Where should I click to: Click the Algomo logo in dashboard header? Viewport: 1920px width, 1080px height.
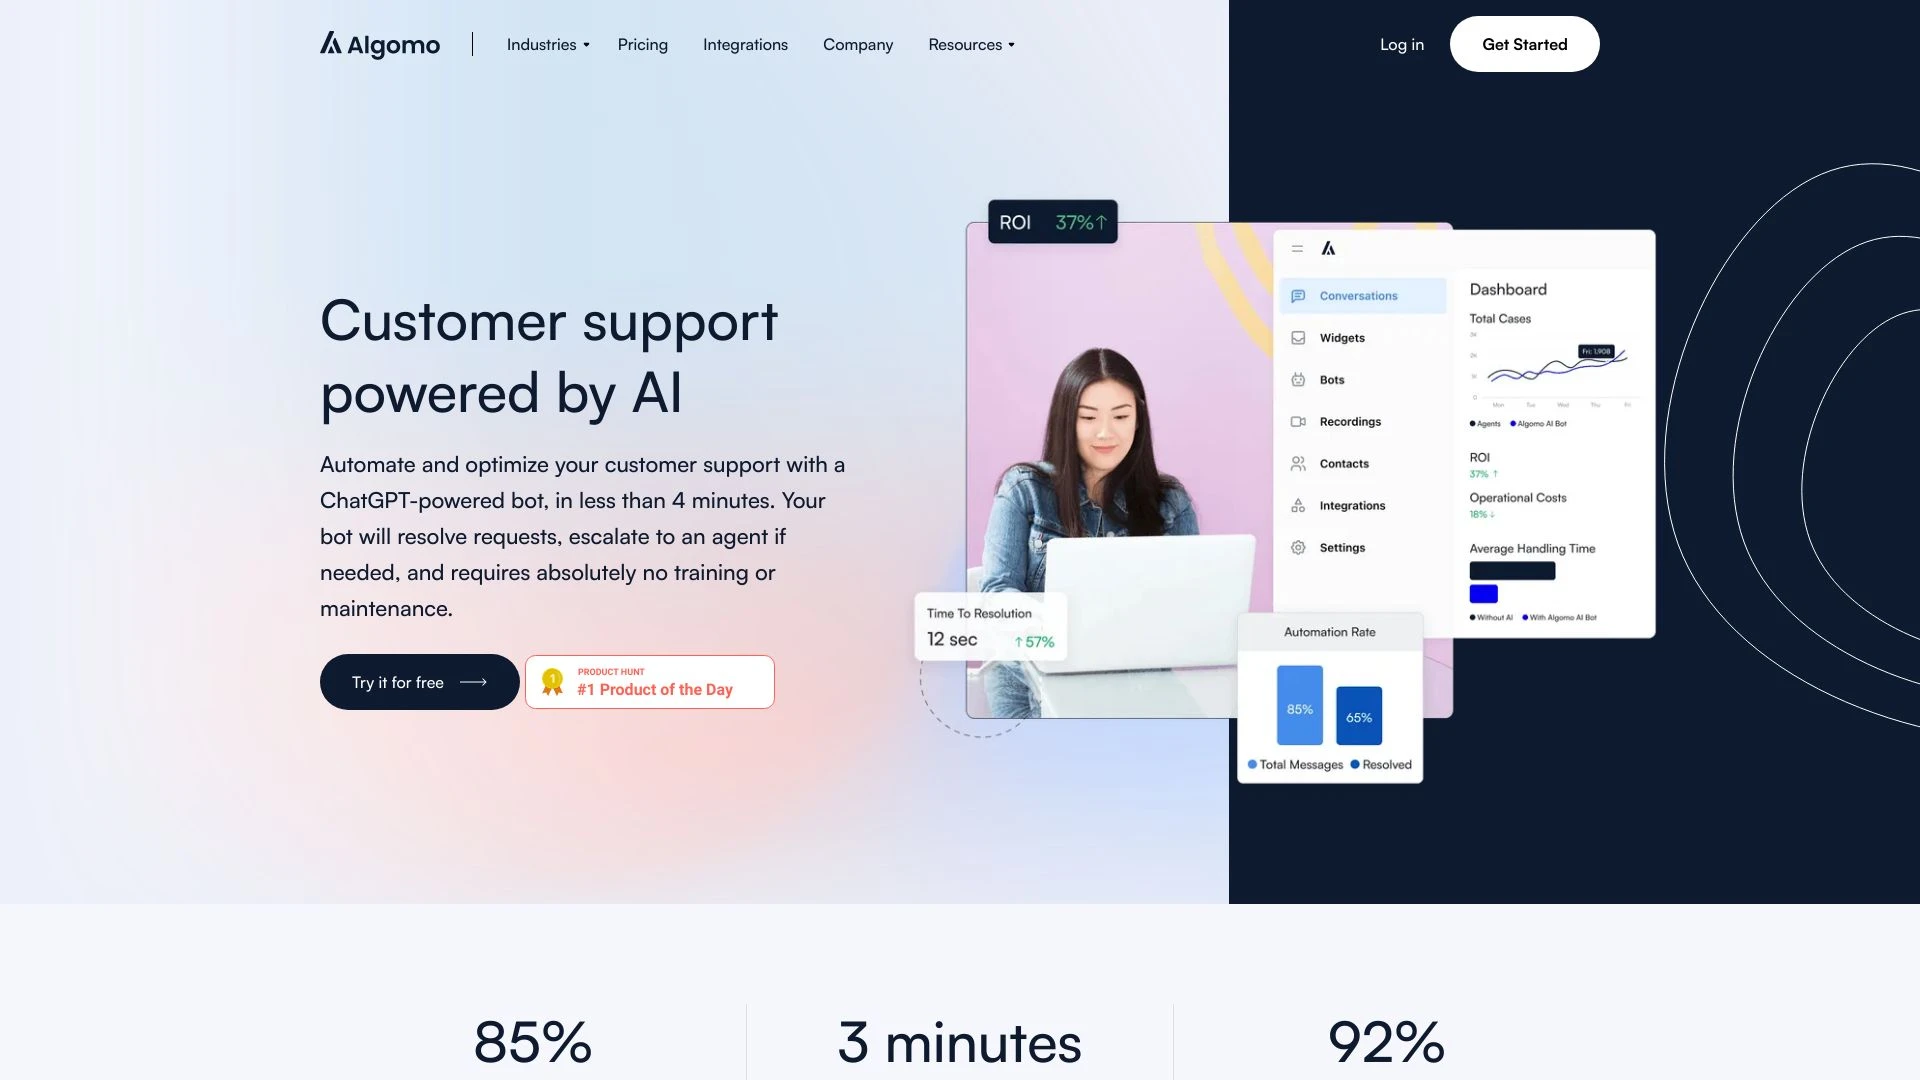pyautogui.click(x=1328, y=249)
